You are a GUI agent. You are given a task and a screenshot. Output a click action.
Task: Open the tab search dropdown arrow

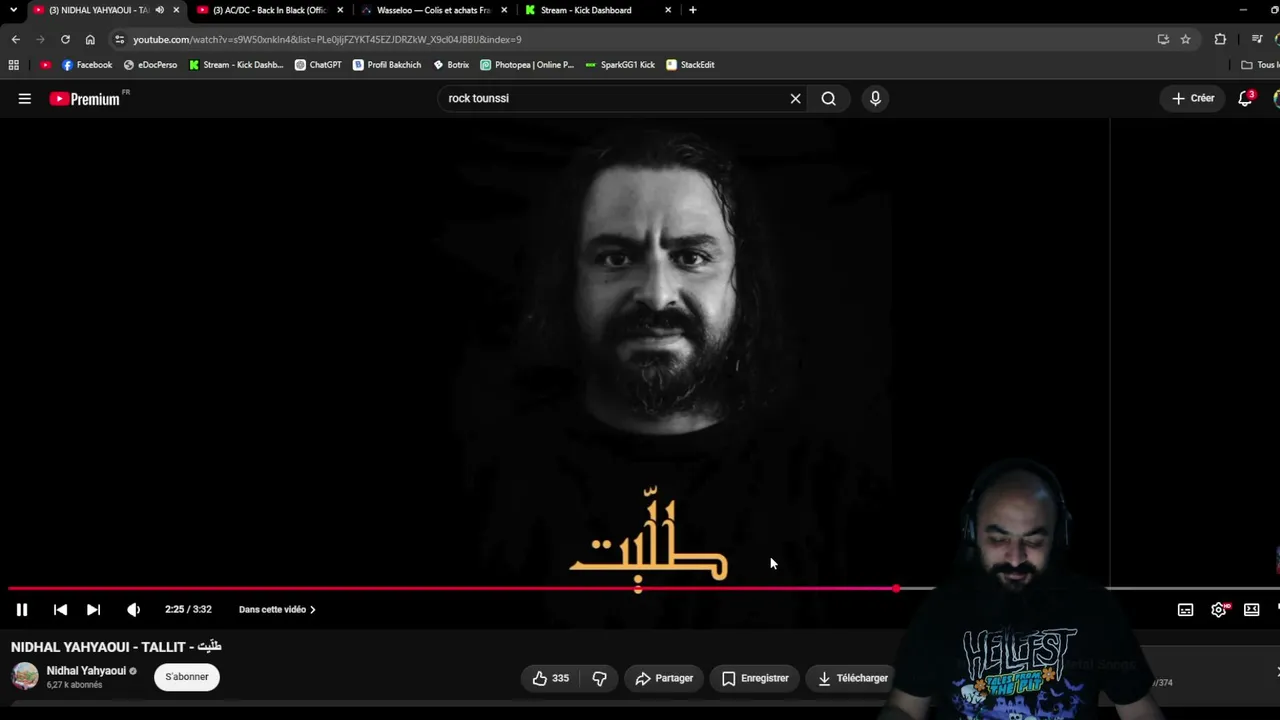(x=13, y=10)
